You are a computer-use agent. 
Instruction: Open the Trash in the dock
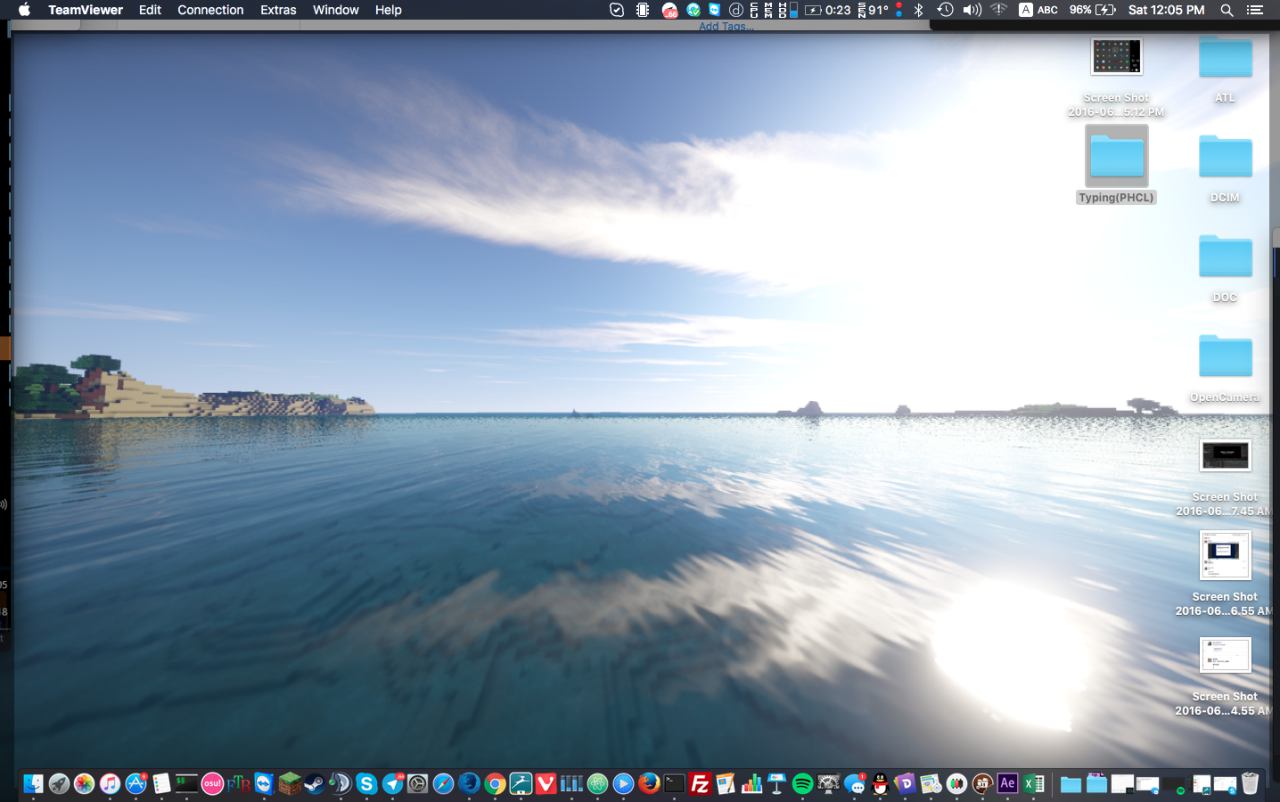pos(1250,784)
